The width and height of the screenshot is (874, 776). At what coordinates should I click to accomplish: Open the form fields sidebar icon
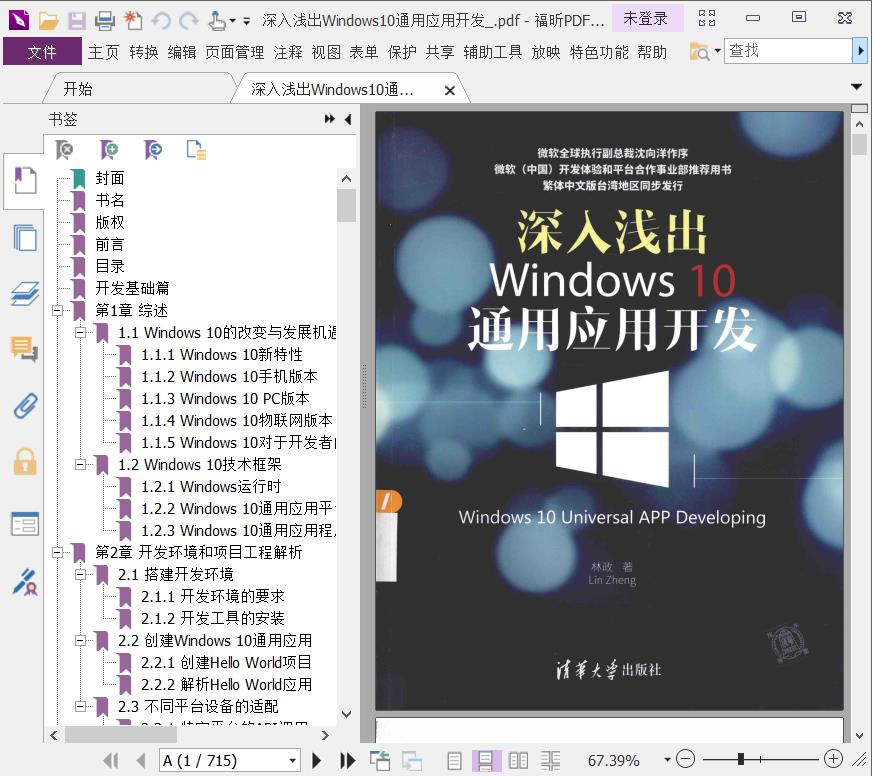tap(25, 524)
